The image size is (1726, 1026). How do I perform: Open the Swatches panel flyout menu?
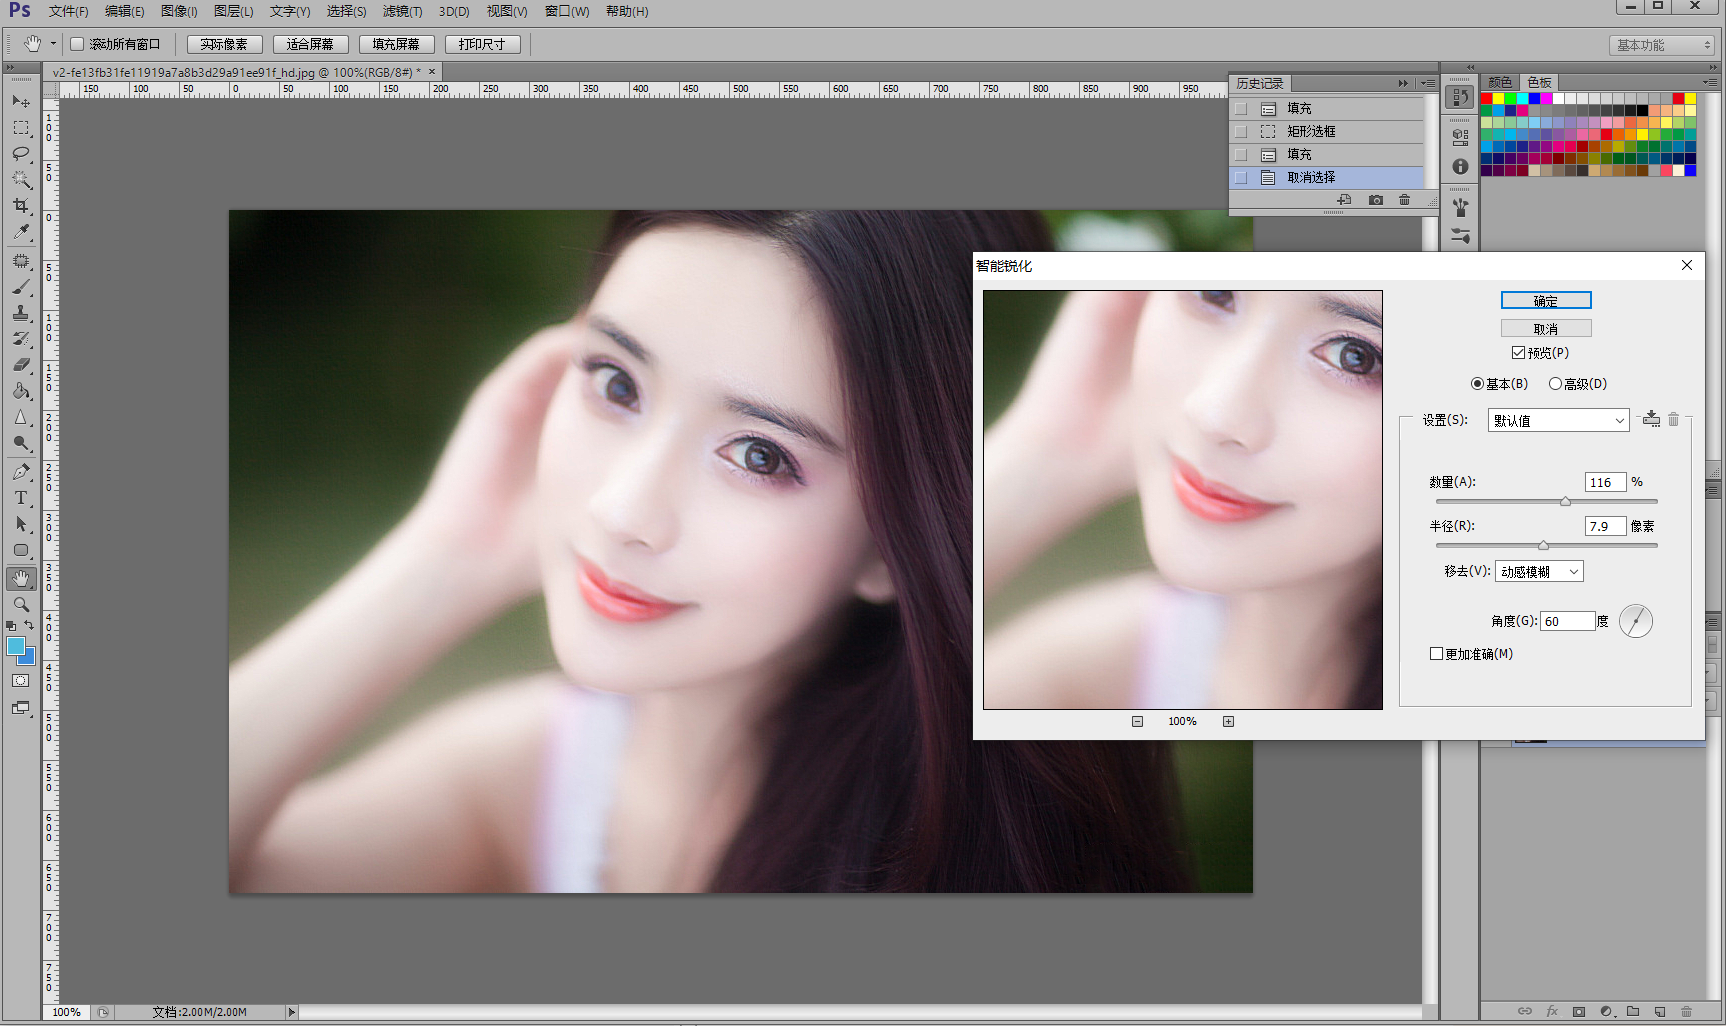point(1709,82)
